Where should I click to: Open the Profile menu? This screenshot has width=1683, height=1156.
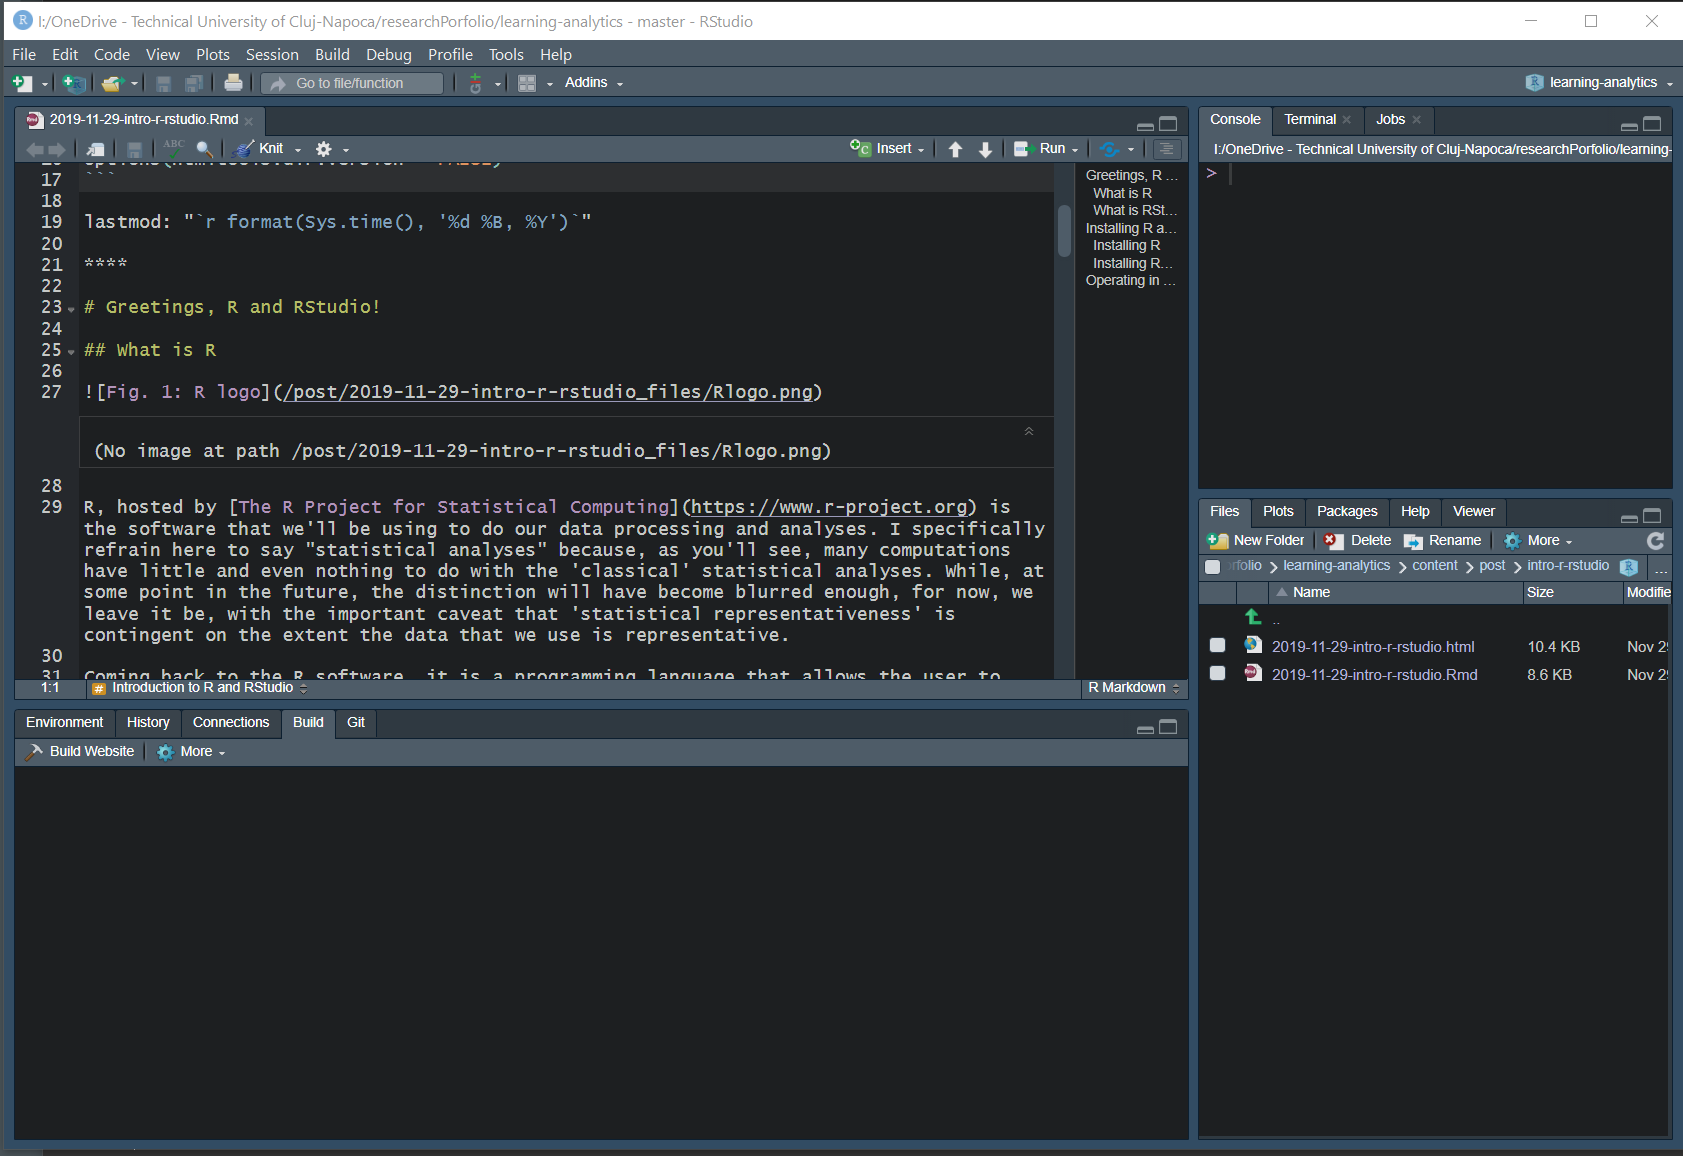pos(450,55)
